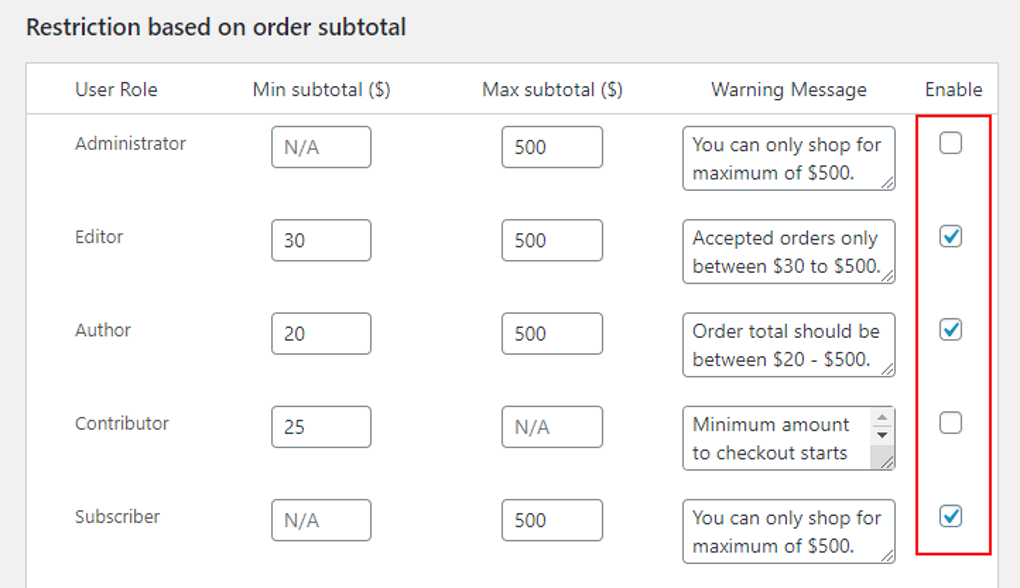Click the Subscriber Min subtotal N/A field
Image resolution: width=1020 pixels, height=588 pixels.
click(x=320, y=520)
